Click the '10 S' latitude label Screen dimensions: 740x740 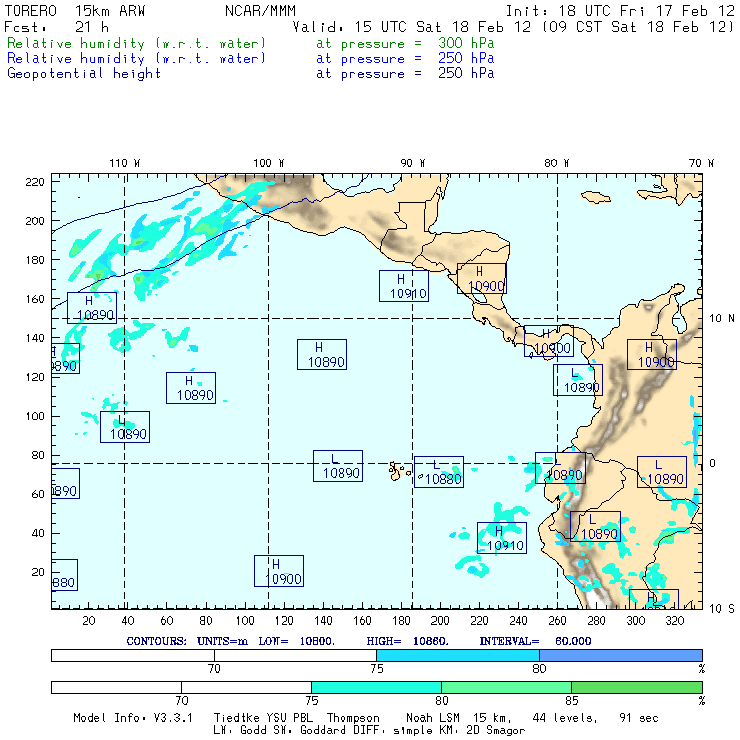722,609
